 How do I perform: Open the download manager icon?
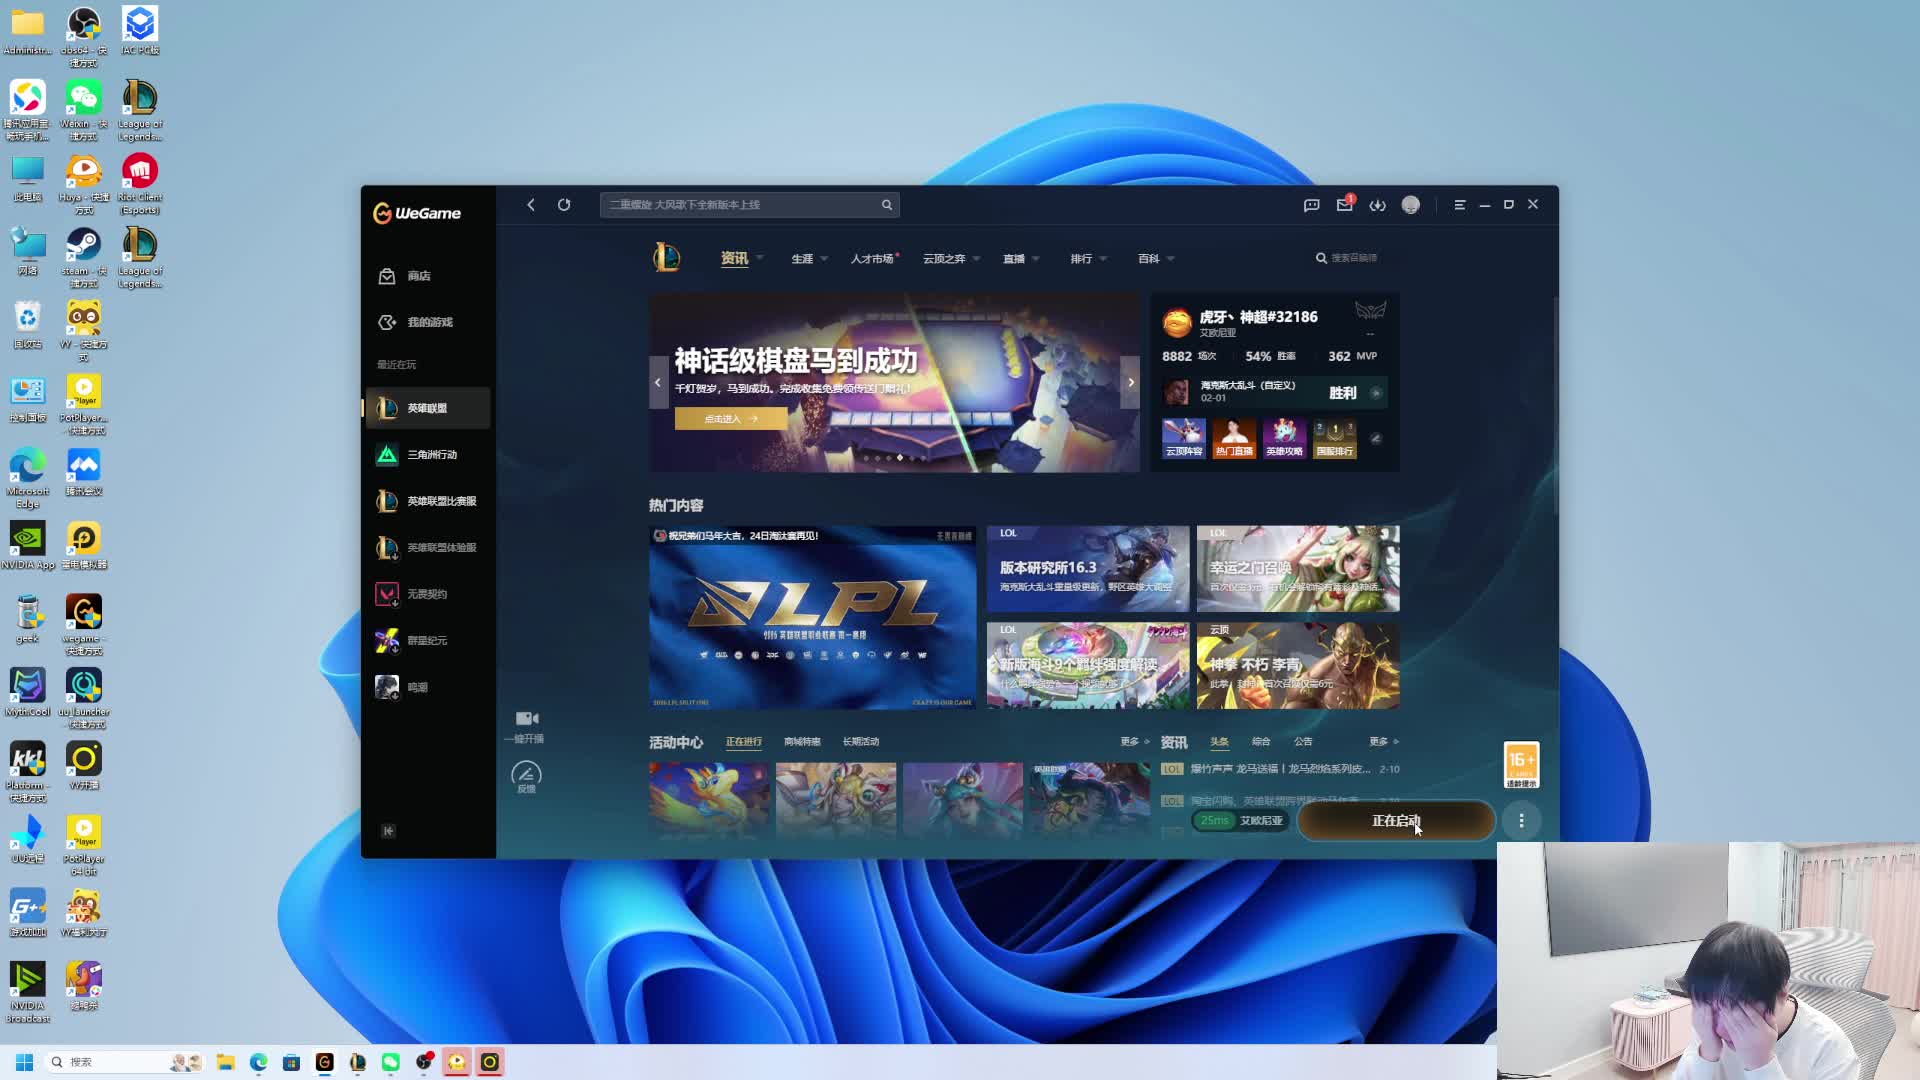pos(1377,205)
